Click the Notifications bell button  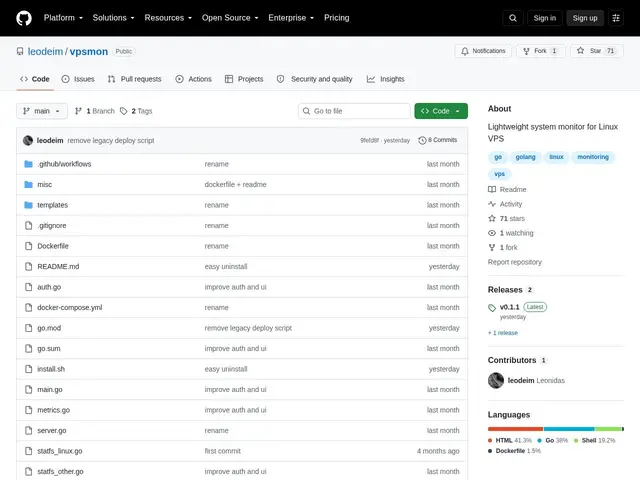[483, 51]
